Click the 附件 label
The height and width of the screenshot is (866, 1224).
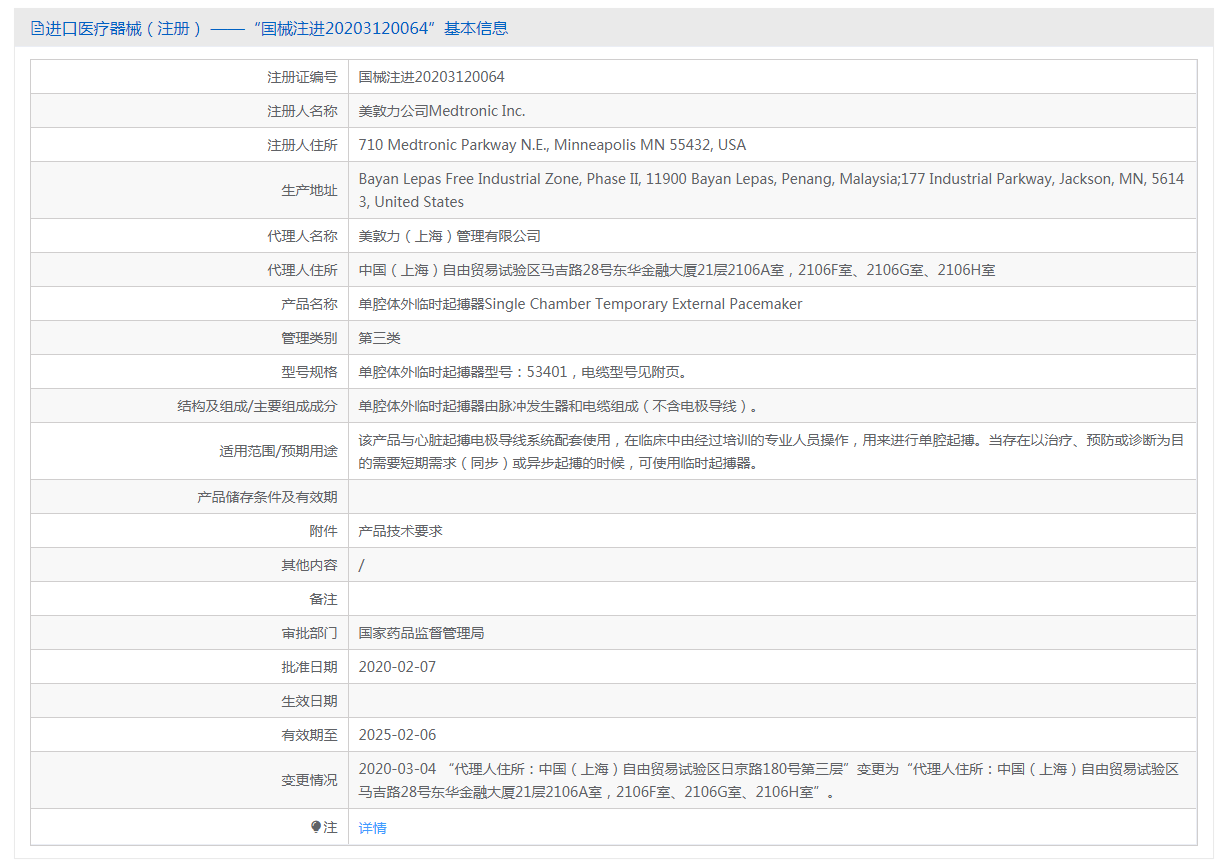323,531
